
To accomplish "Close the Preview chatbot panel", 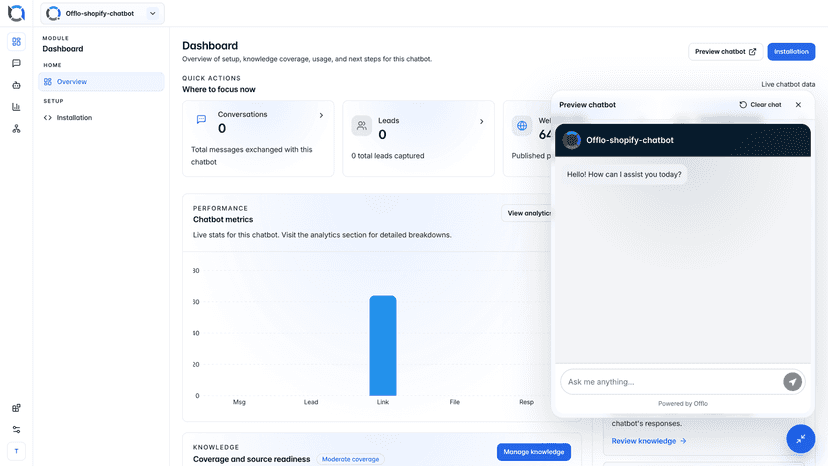I will (x=798, y=105).
